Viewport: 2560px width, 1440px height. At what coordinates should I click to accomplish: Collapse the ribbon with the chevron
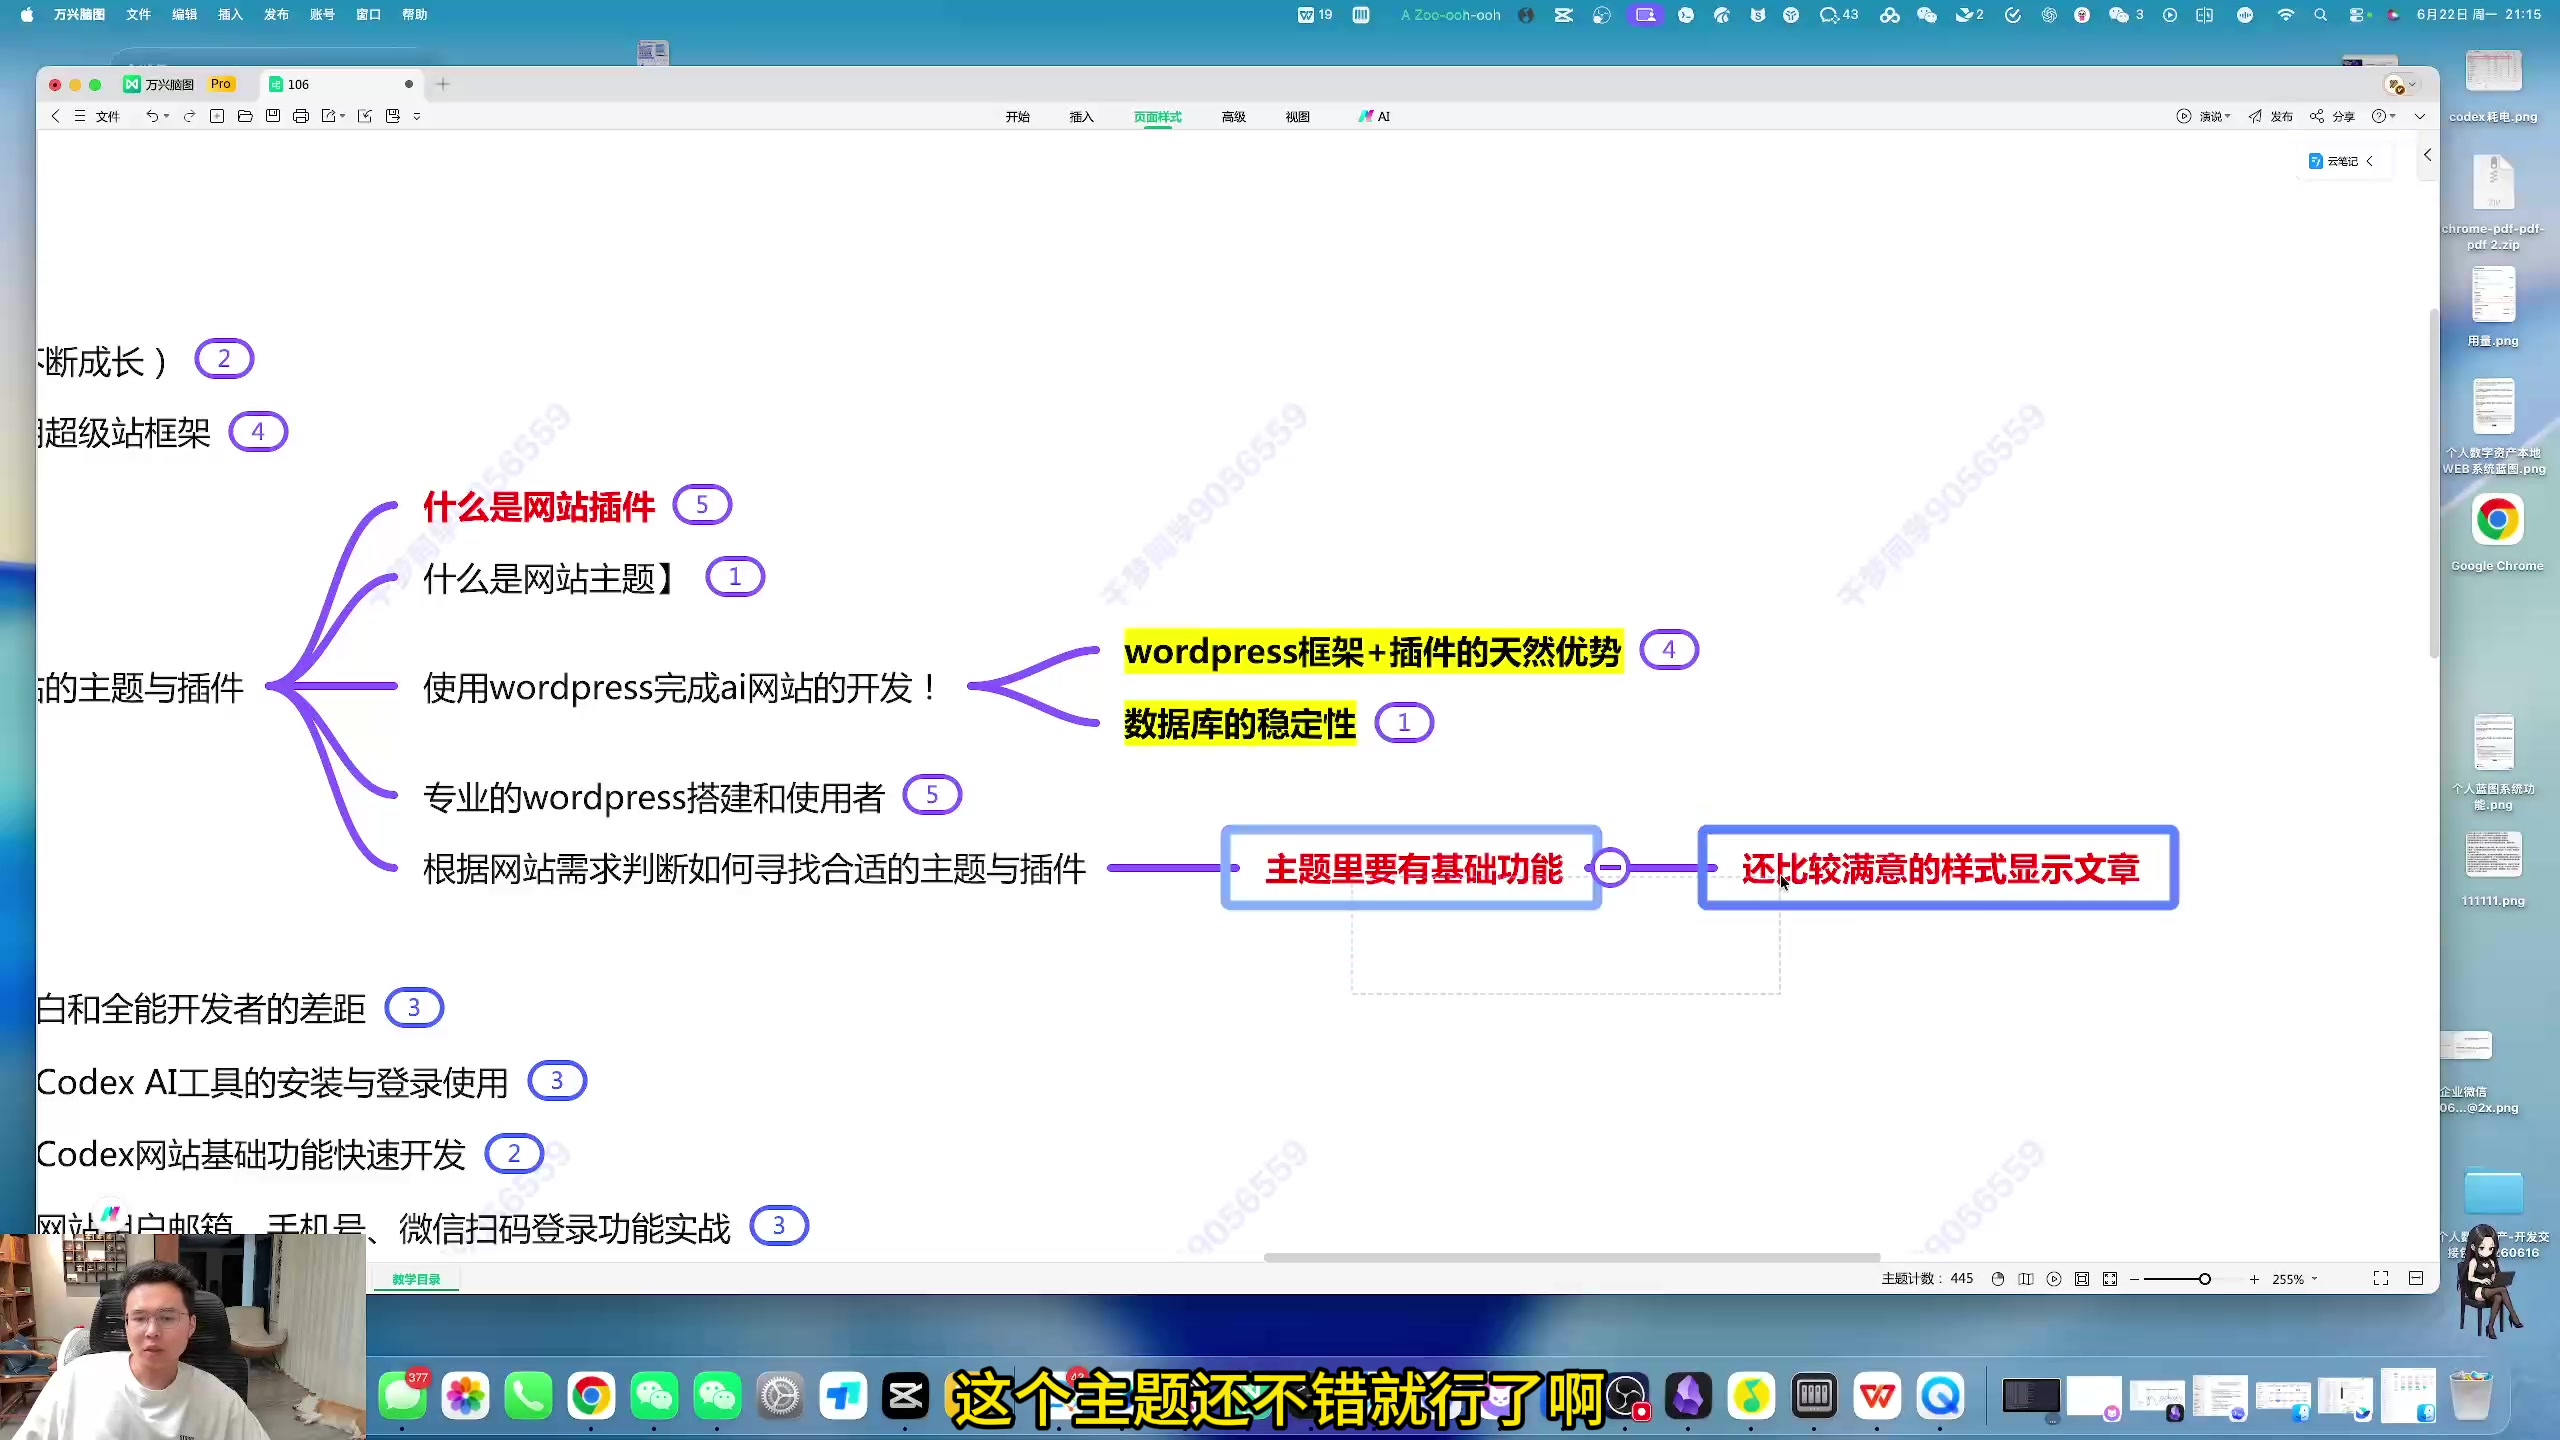point(2420,116)
